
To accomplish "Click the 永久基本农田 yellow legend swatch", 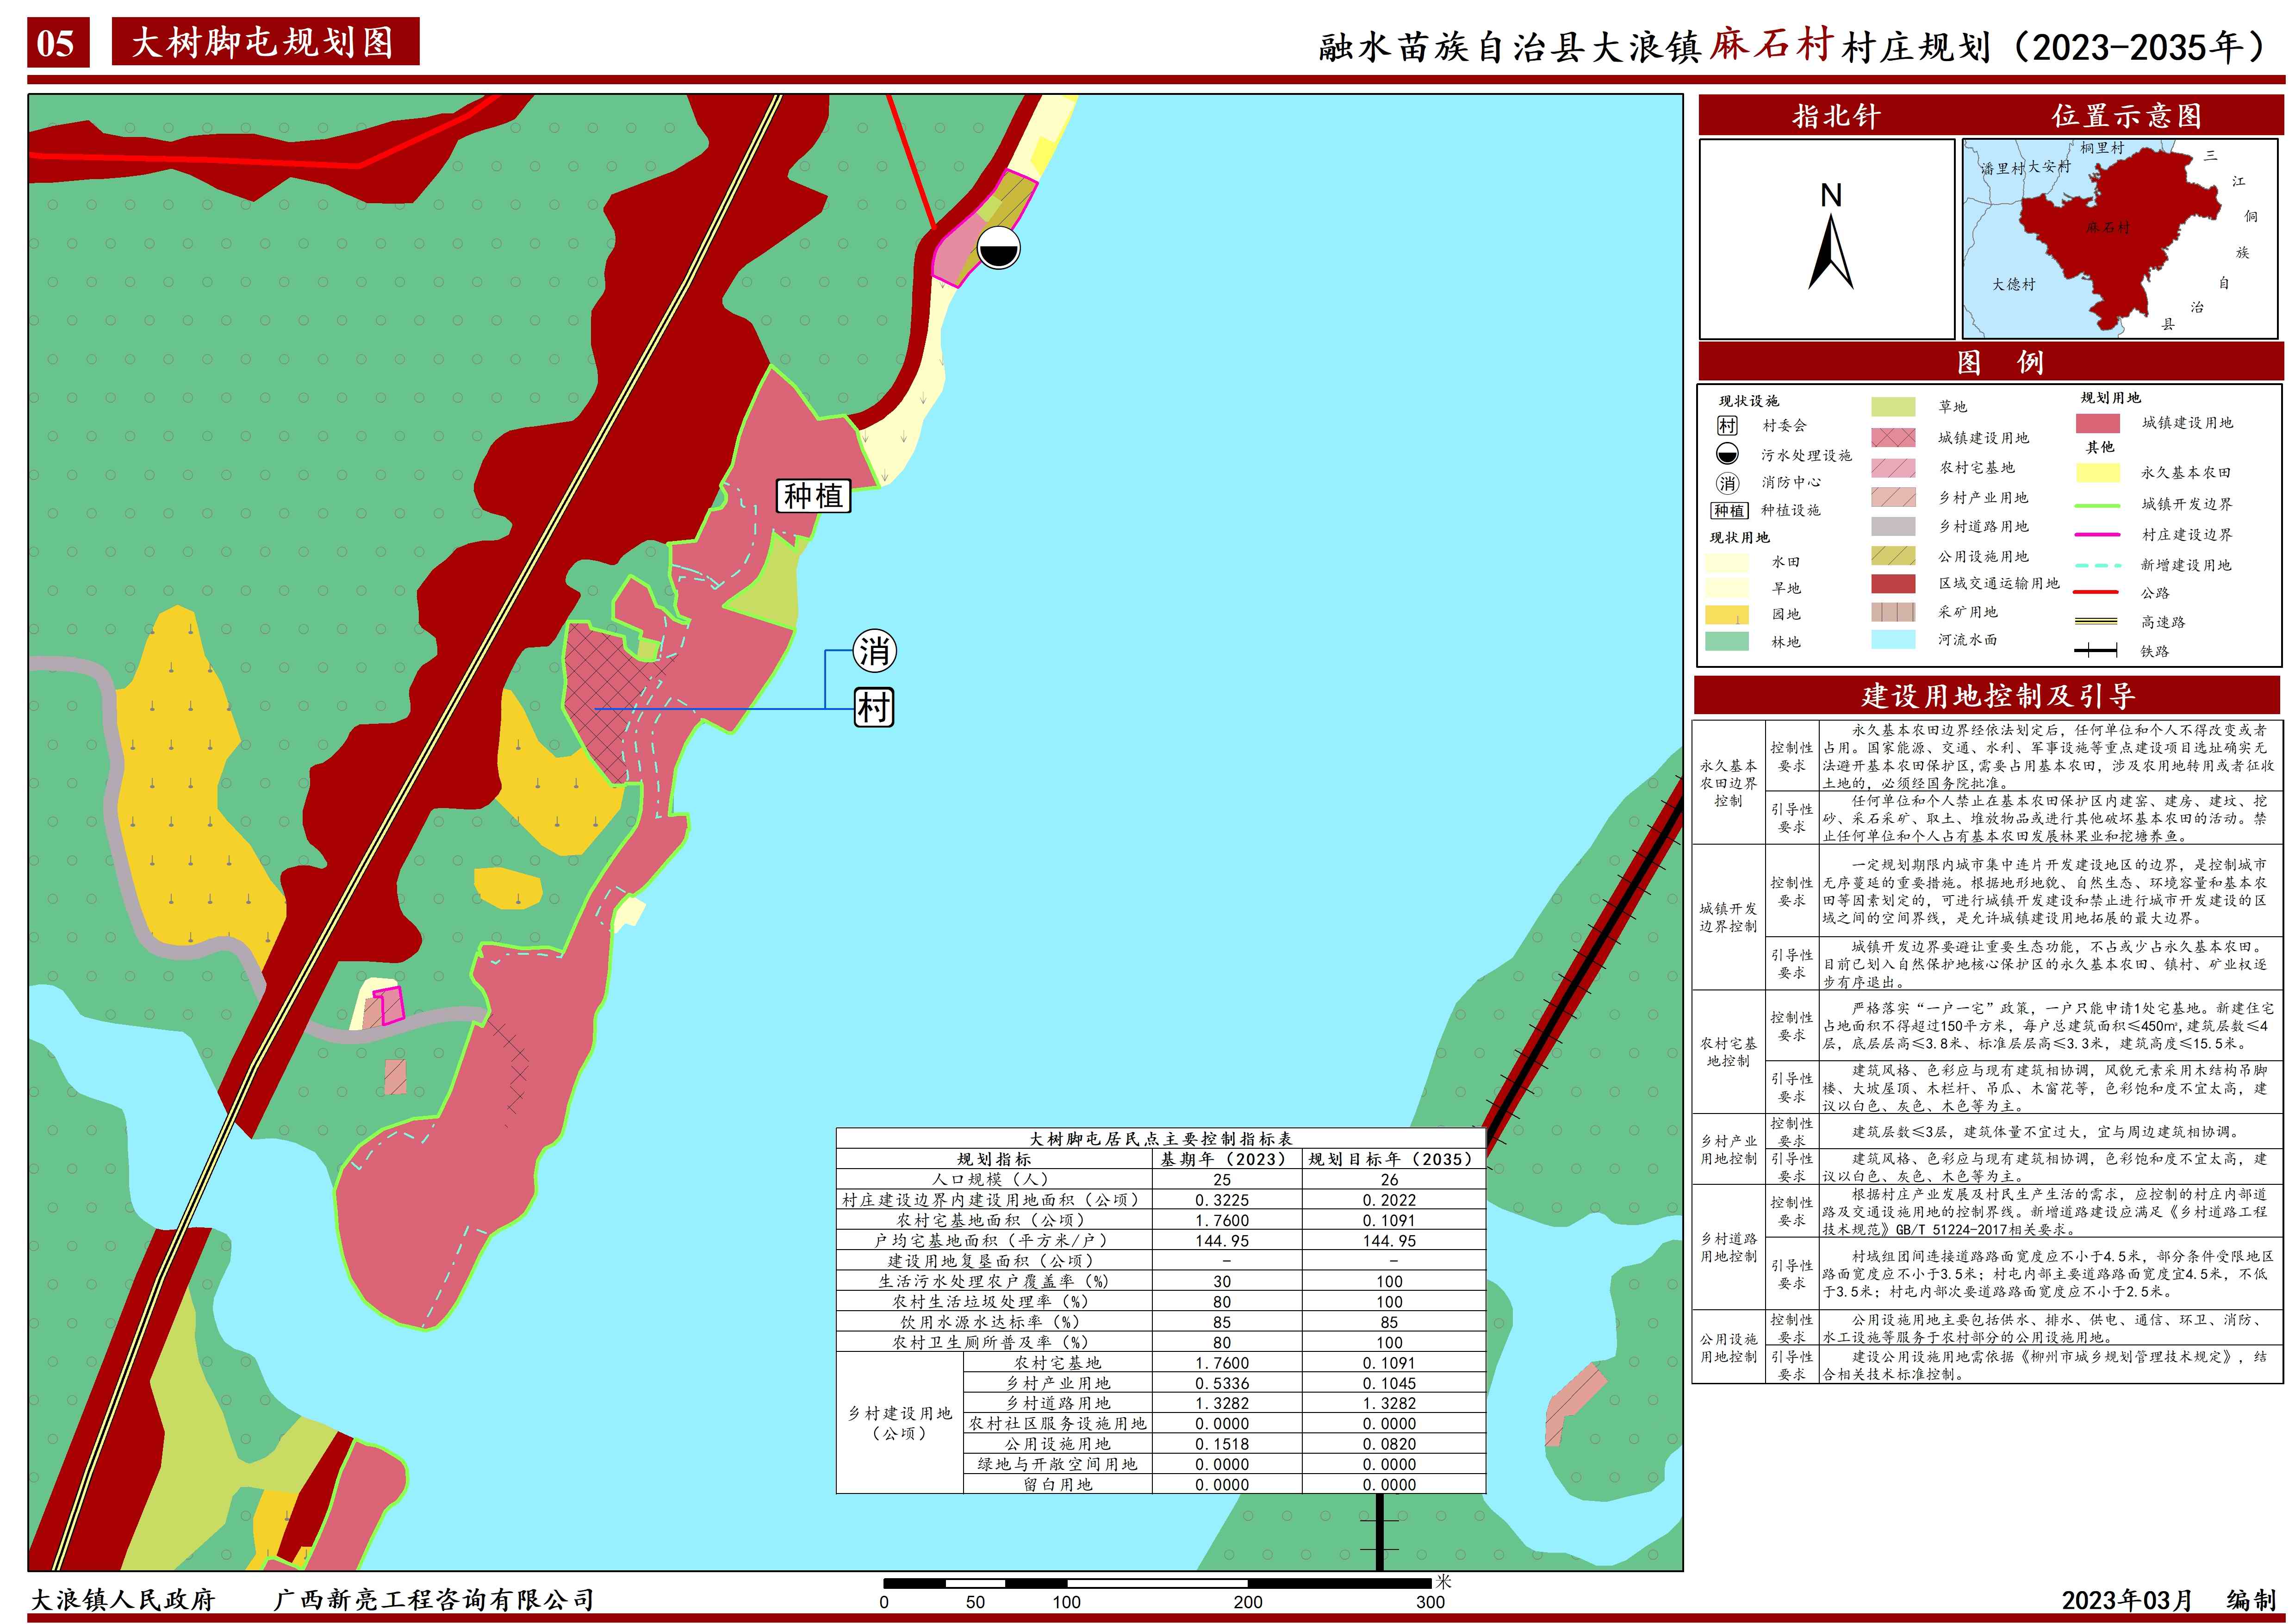I will point(2097,473).
